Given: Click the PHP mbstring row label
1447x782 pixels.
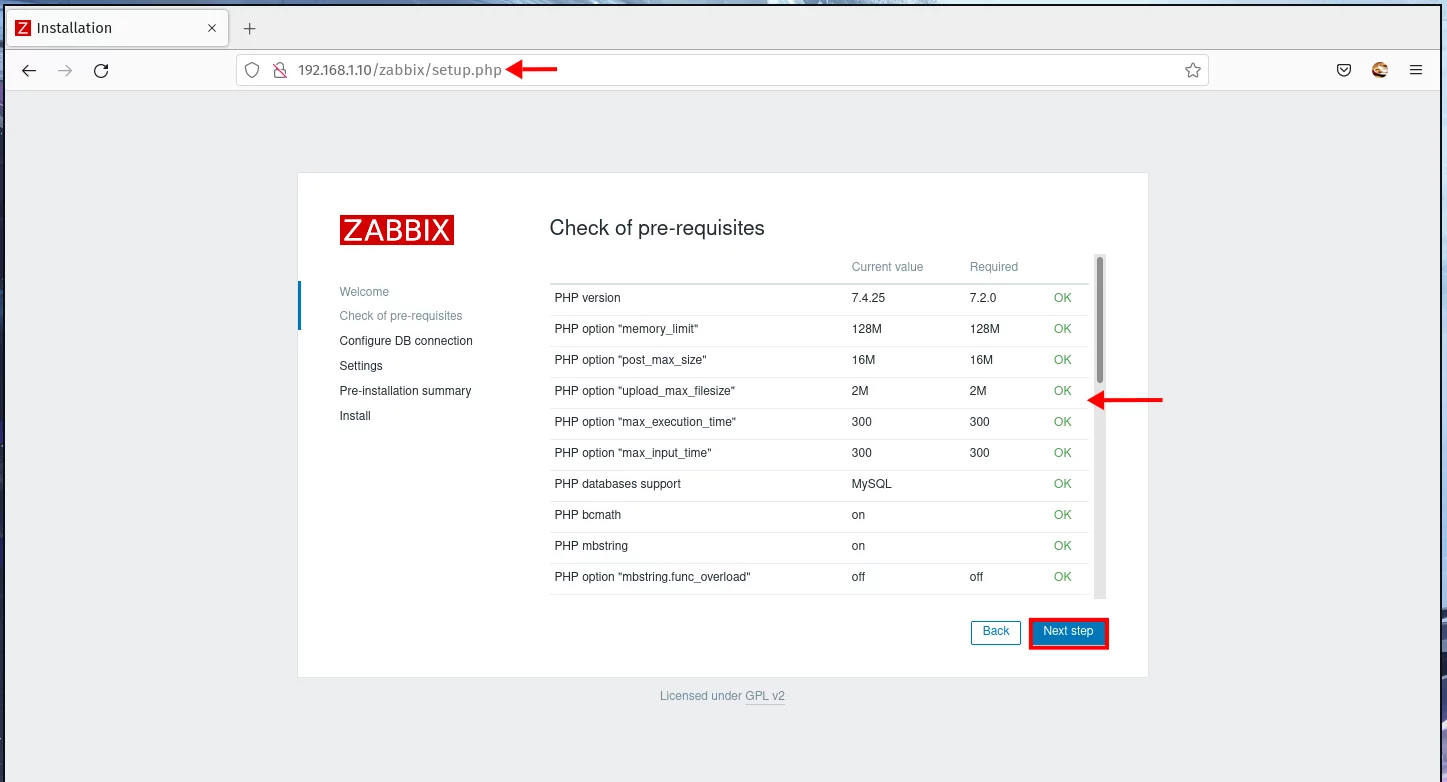Looking at the screenshot, I should (591, 546).
